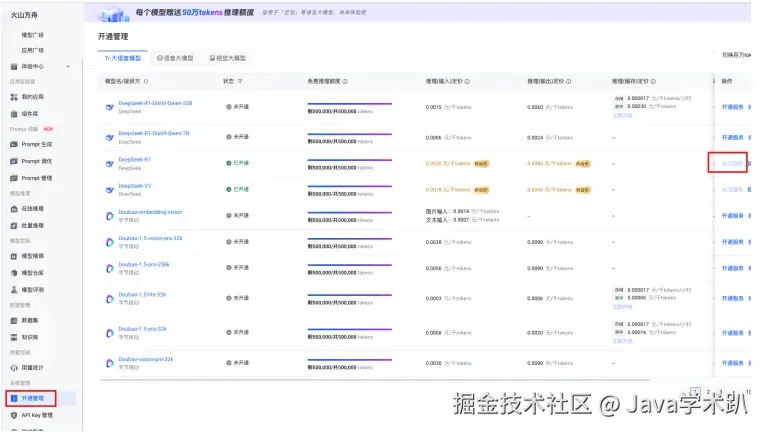763x432 pixels.
Task: Click 开通服务 for Doubao-vision-pro-32k
Action: tap(732, 363)
